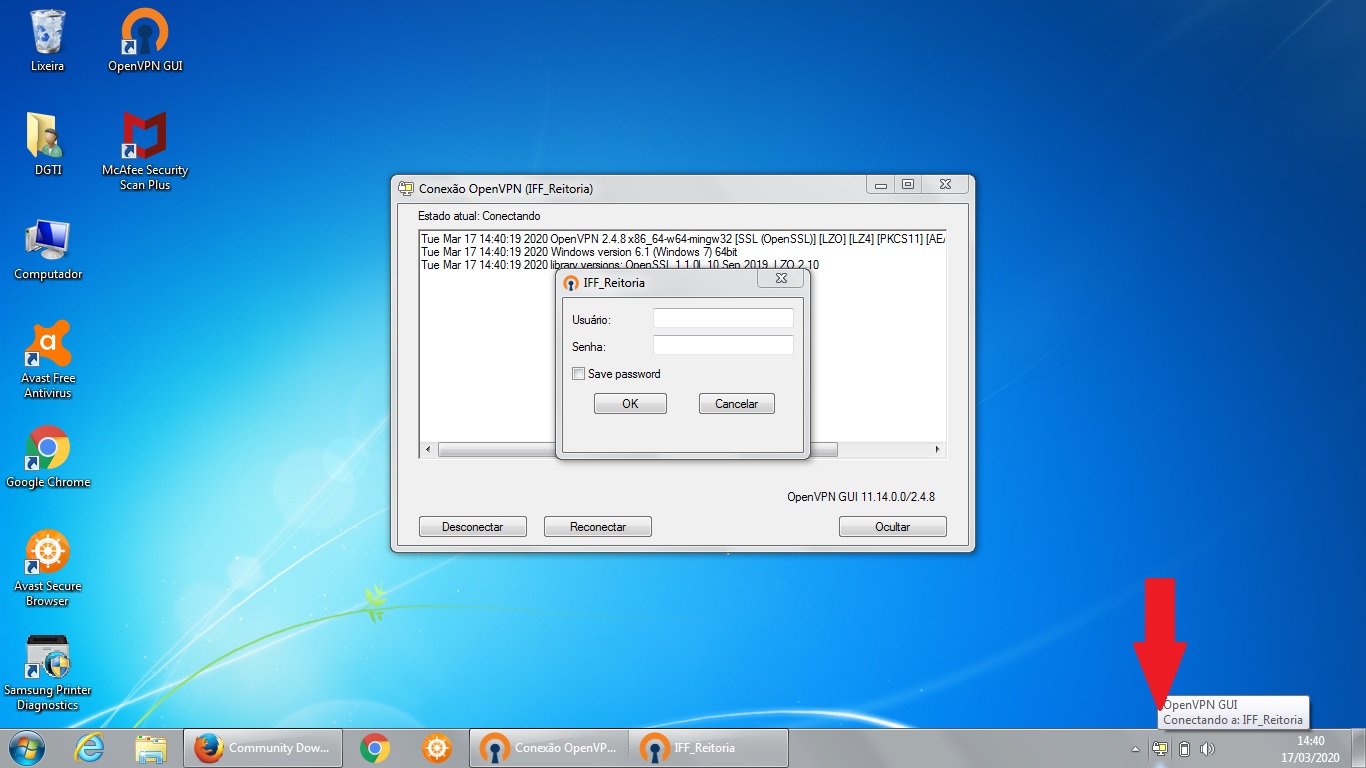The height and width of the screenshot is (768, 1366).
Task: Click left arrow of log scrollbar
Action: 428,450
